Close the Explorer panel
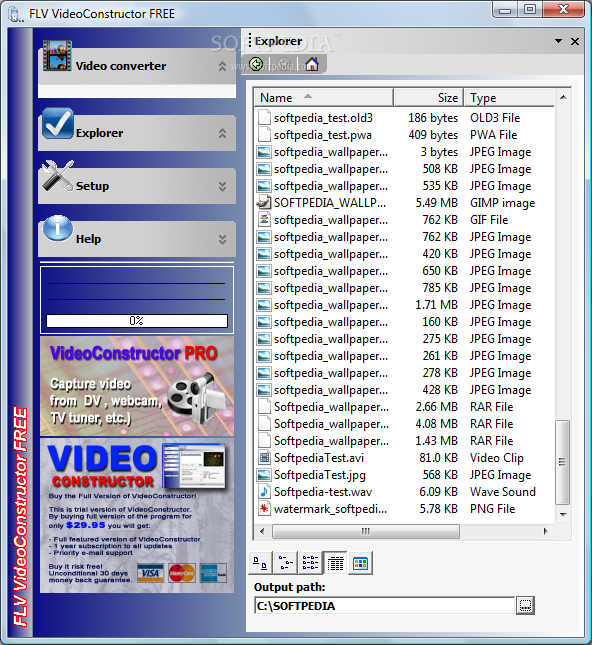The image size is (592, 645). tap(575, 41)
